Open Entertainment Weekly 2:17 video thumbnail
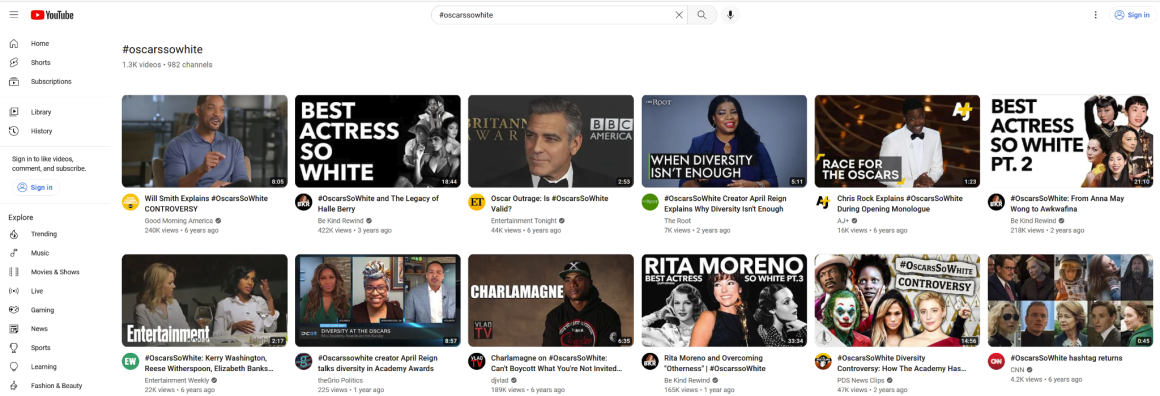This screenshot has height=396, width=1160. pos(205,301)
